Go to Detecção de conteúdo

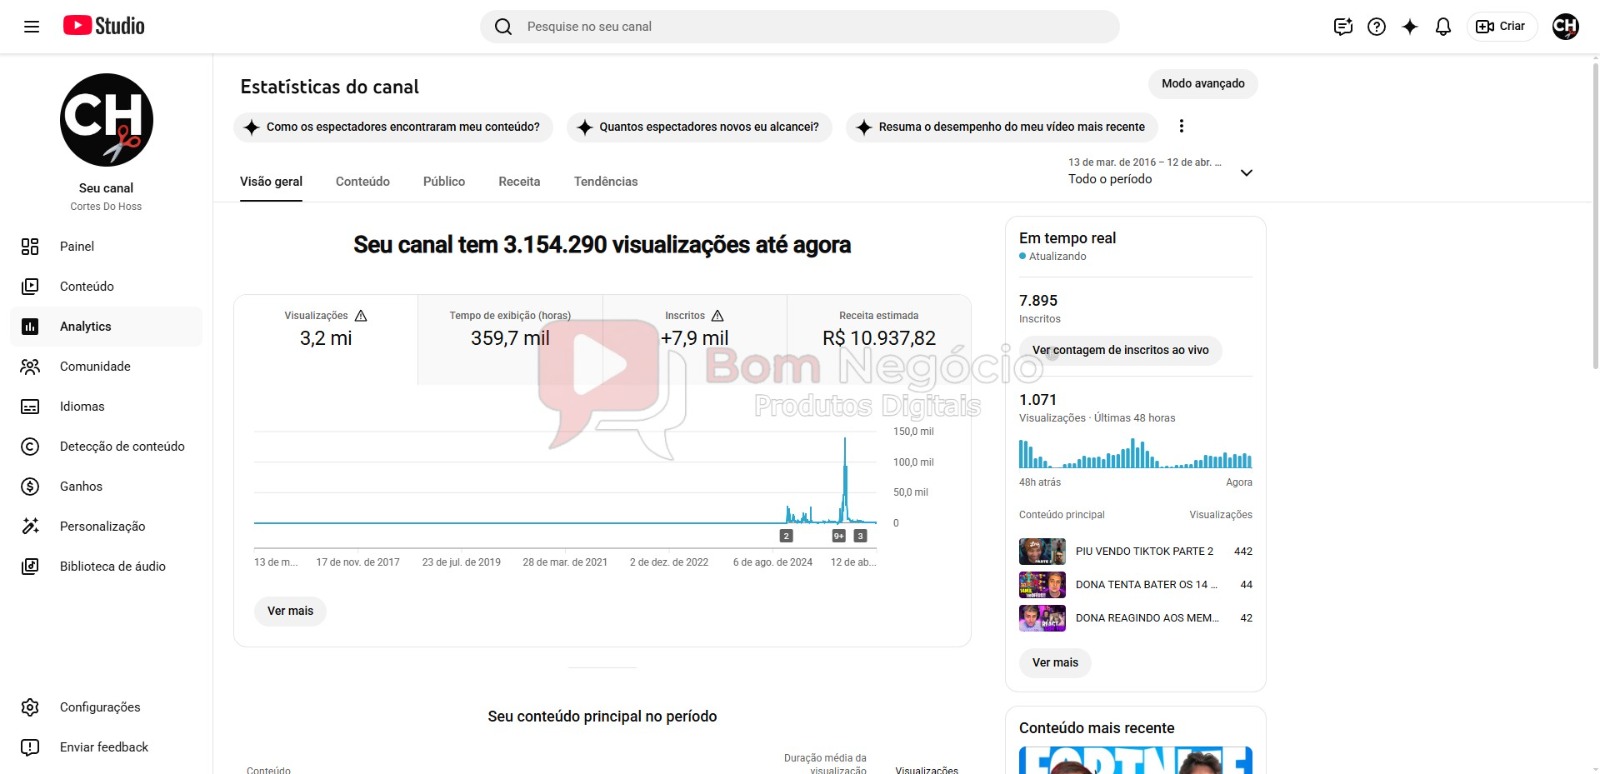tap(121, 447)
